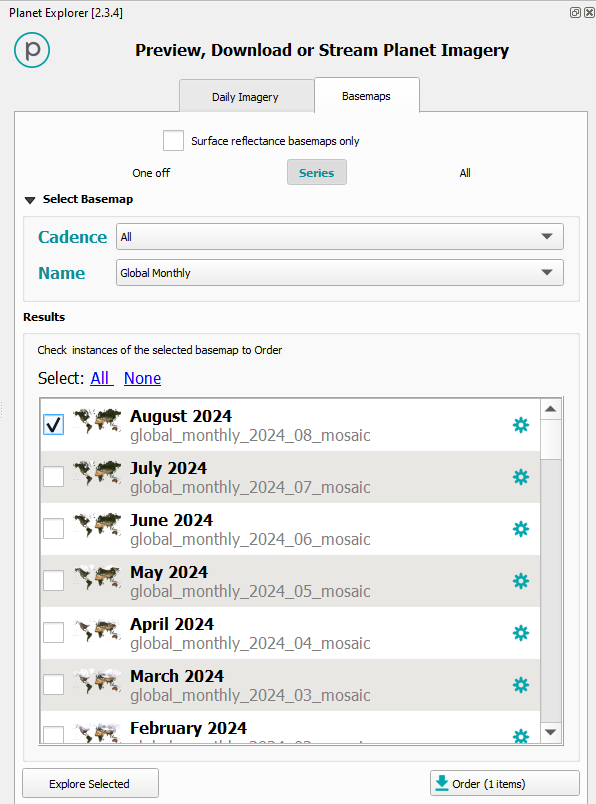Open settings gear for July 2024 basemap
This screenshot has width=596, height=804.
[x=521, y=477]
